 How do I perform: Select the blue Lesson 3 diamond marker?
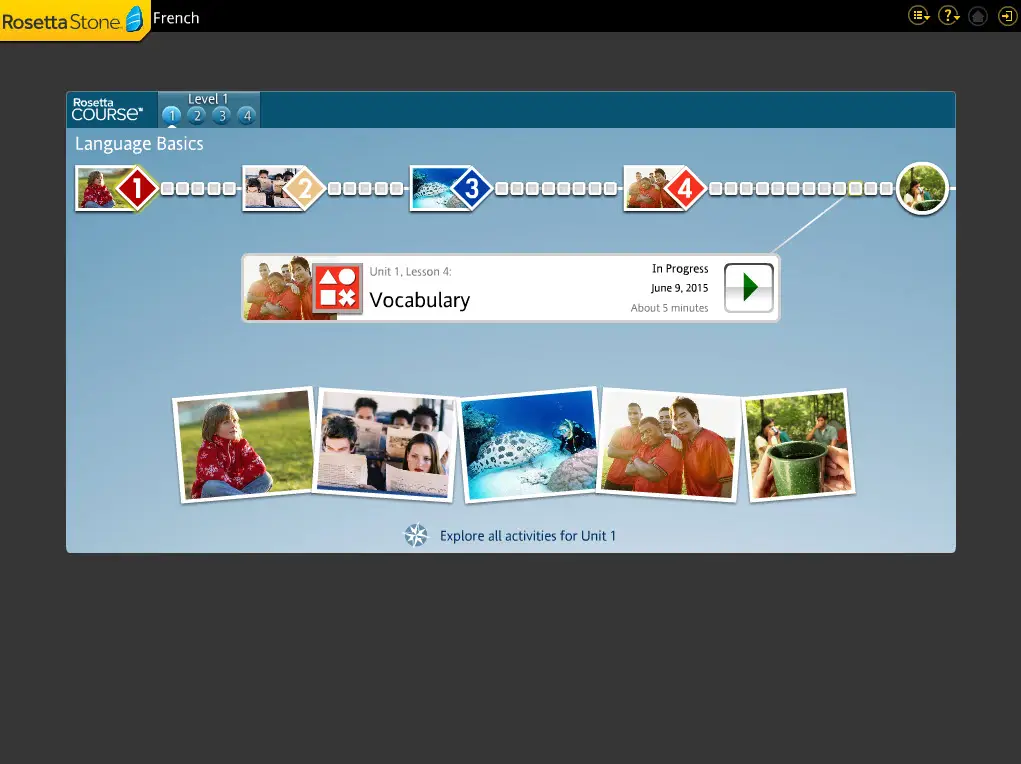click(x=471, y=189)
